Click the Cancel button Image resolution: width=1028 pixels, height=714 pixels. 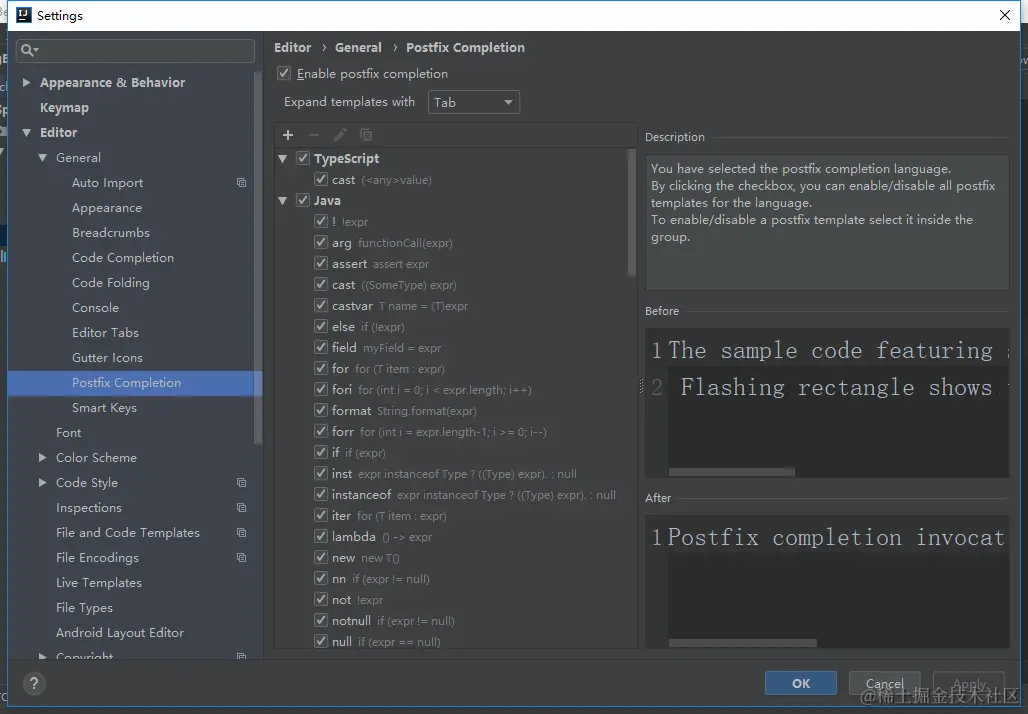coord(884,684)
